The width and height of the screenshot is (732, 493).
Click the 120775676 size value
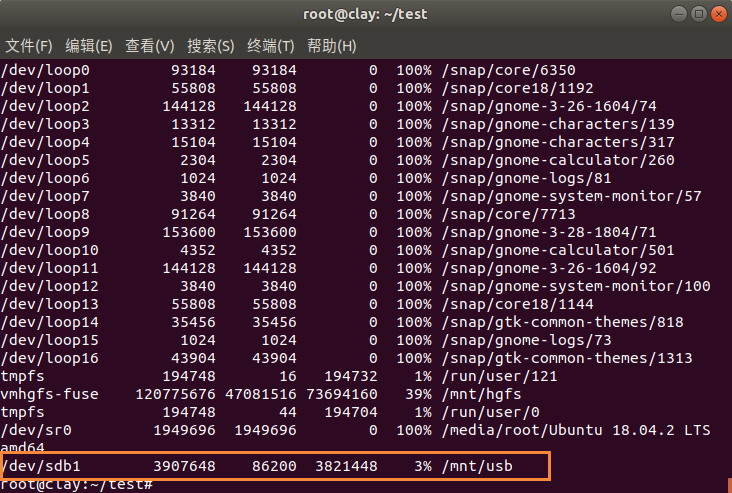pyautogui.click(x=176, y=394)
